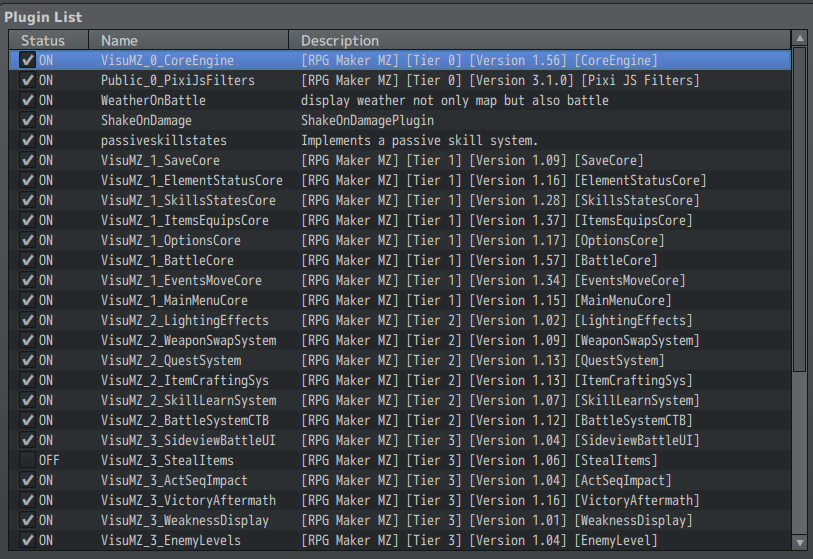Viewport: 813px width, 559px height.
Task: Disable the WeatherOnBattle plugin checkbox
Action: point(27,100)
